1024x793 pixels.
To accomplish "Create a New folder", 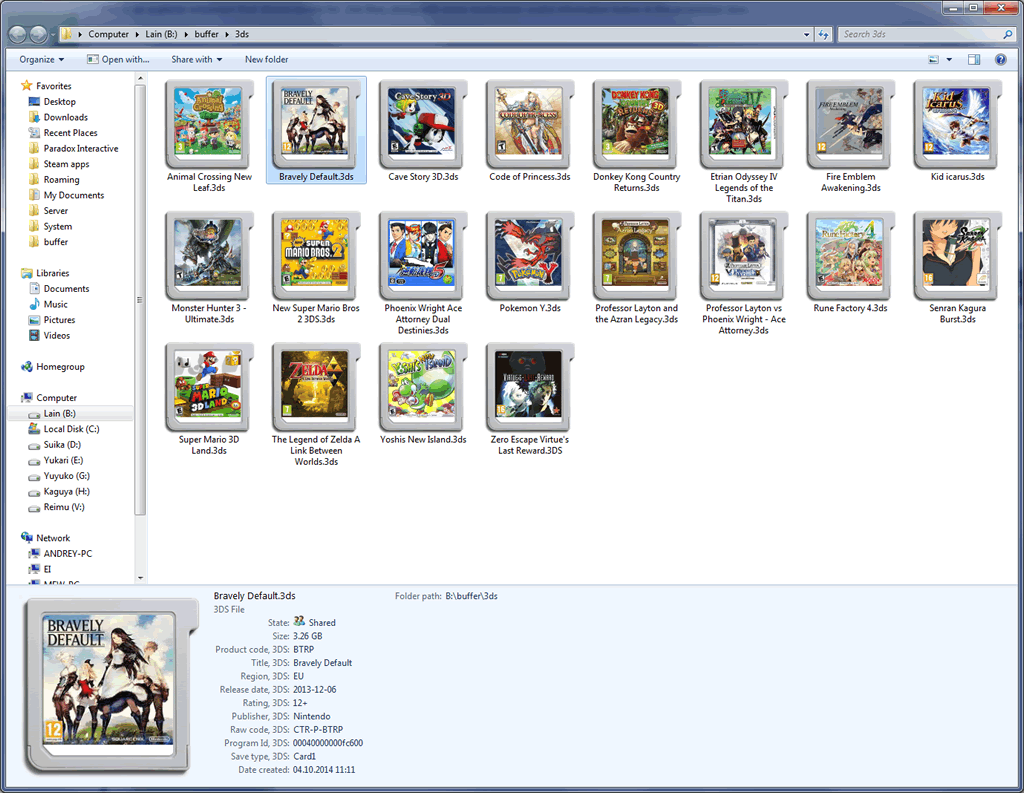I will coord(266,59).
